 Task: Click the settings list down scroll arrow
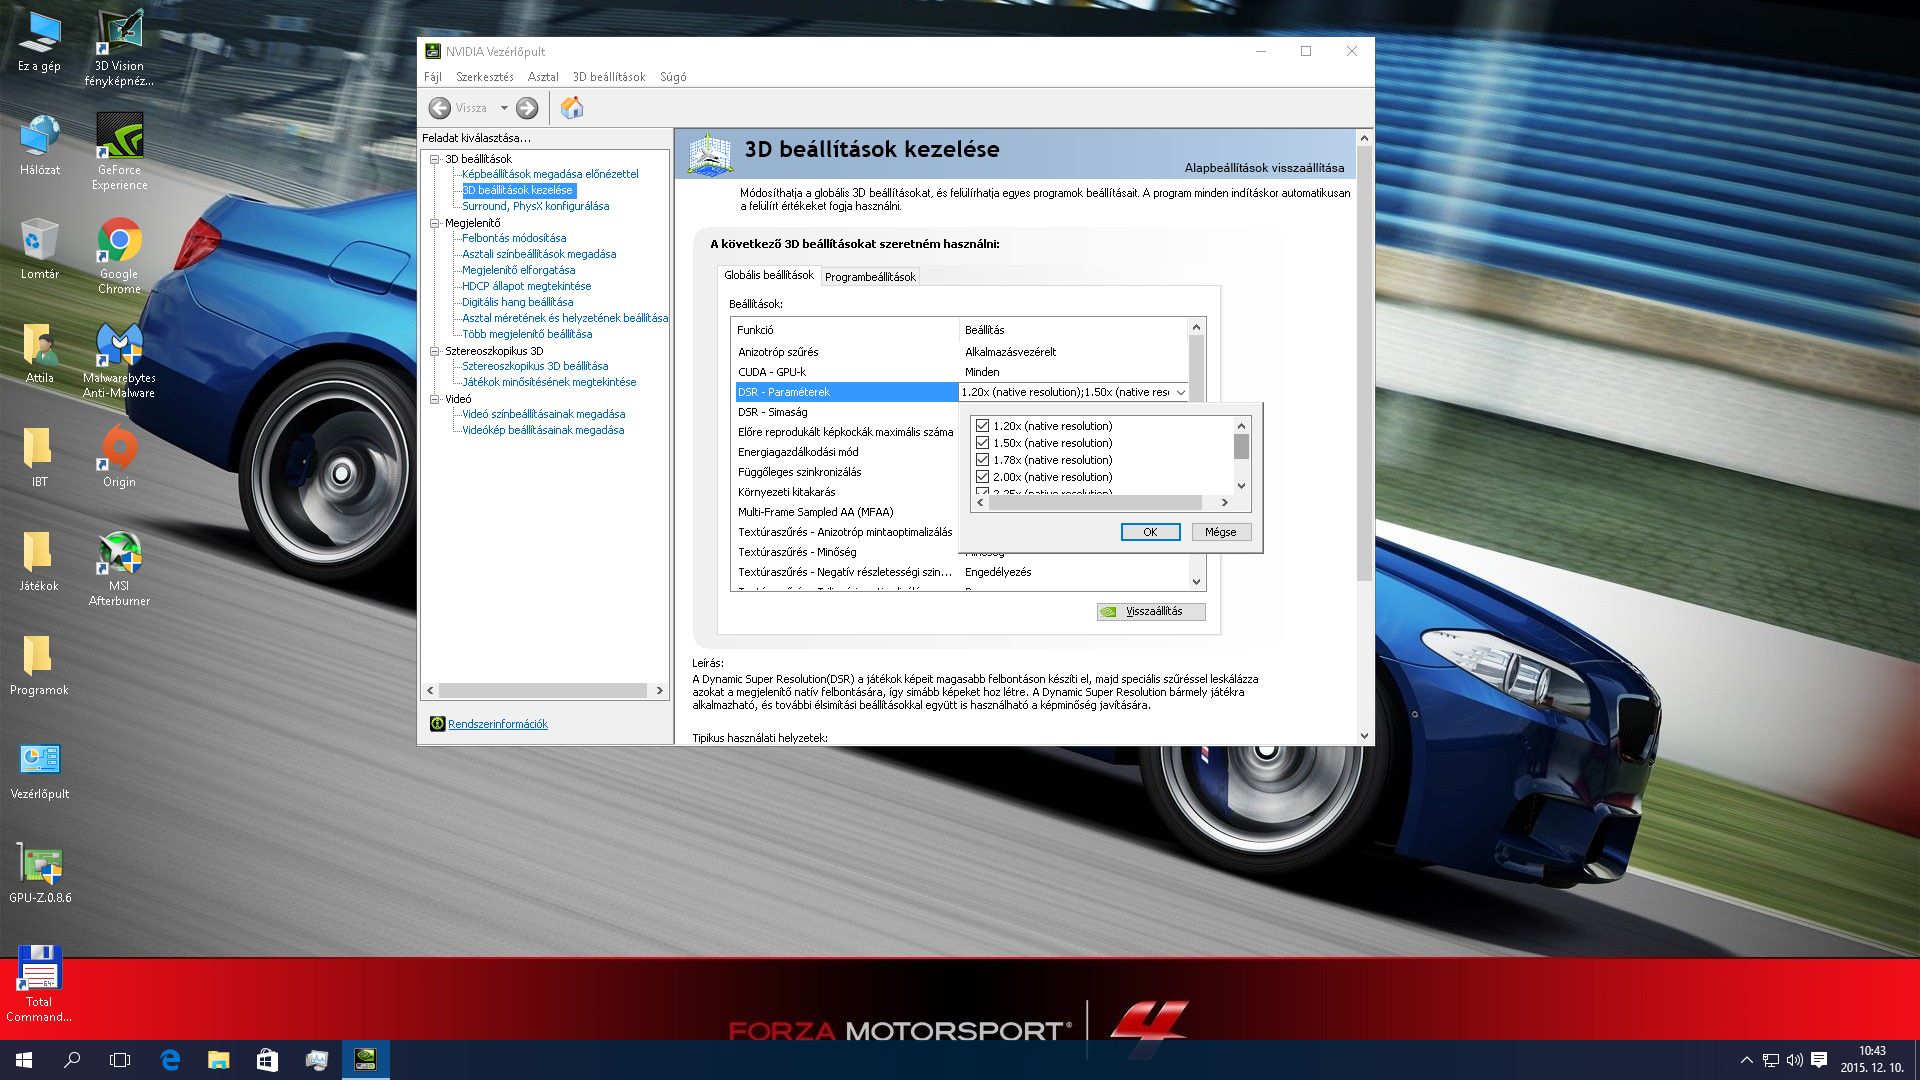pyautogui.click(x=1196, y=582)
